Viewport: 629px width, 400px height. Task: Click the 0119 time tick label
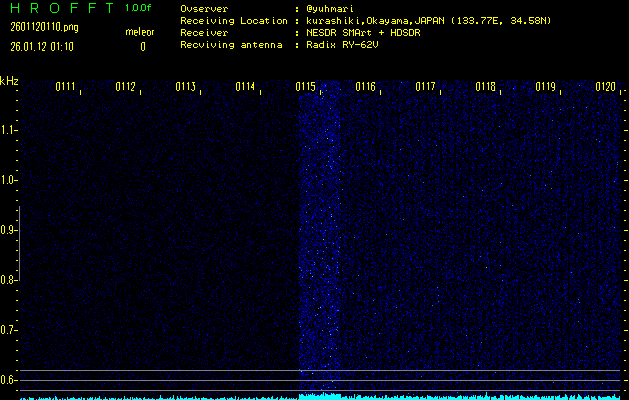click(x=545, y=87)
